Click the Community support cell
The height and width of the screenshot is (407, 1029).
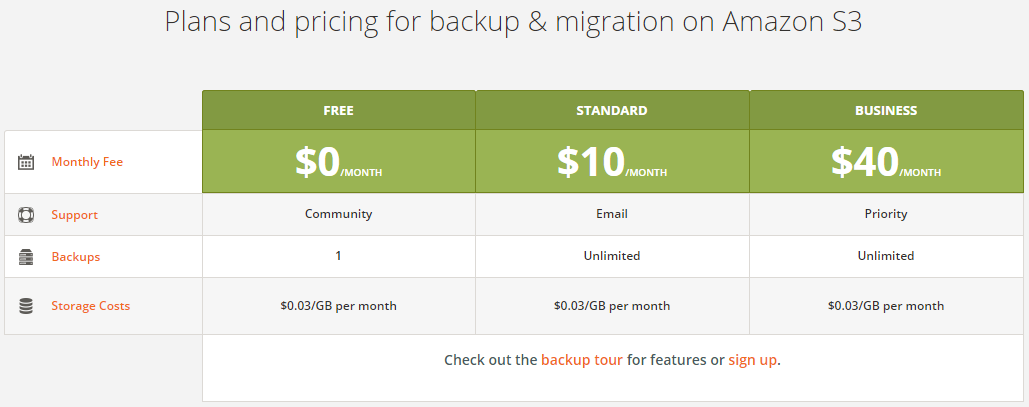338,214
